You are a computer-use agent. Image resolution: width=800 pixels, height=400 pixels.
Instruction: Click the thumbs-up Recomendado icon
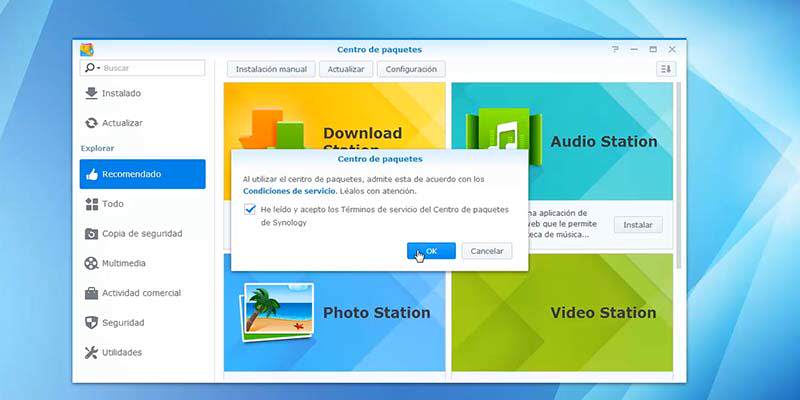point(92,174)
